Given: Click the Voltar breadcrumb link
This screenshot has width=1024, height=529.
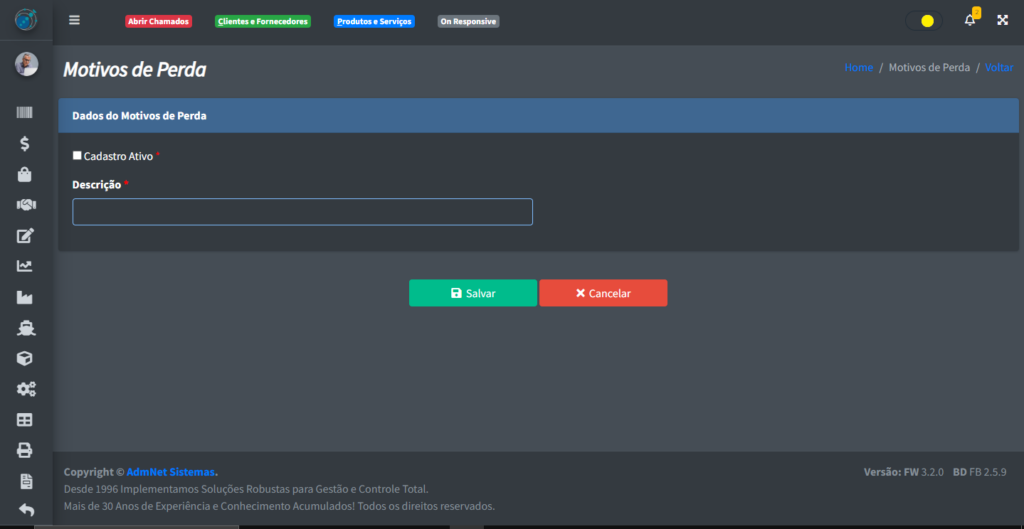Looking at the screenshot, I should (998, 68).
